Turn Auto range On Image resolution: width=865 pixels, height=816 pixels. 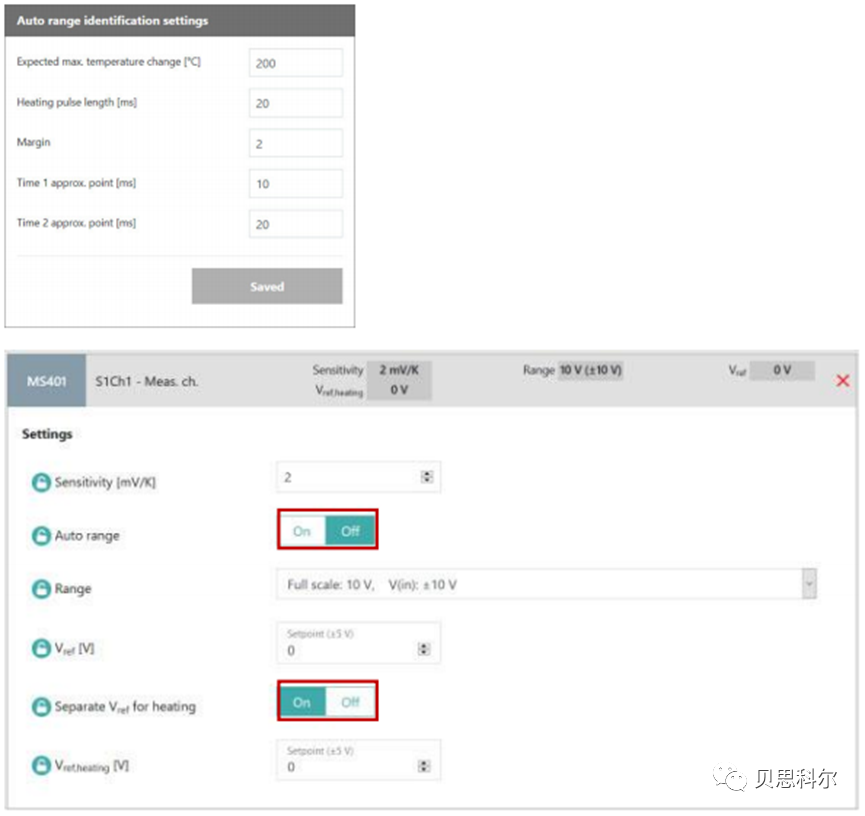[301, 531]
